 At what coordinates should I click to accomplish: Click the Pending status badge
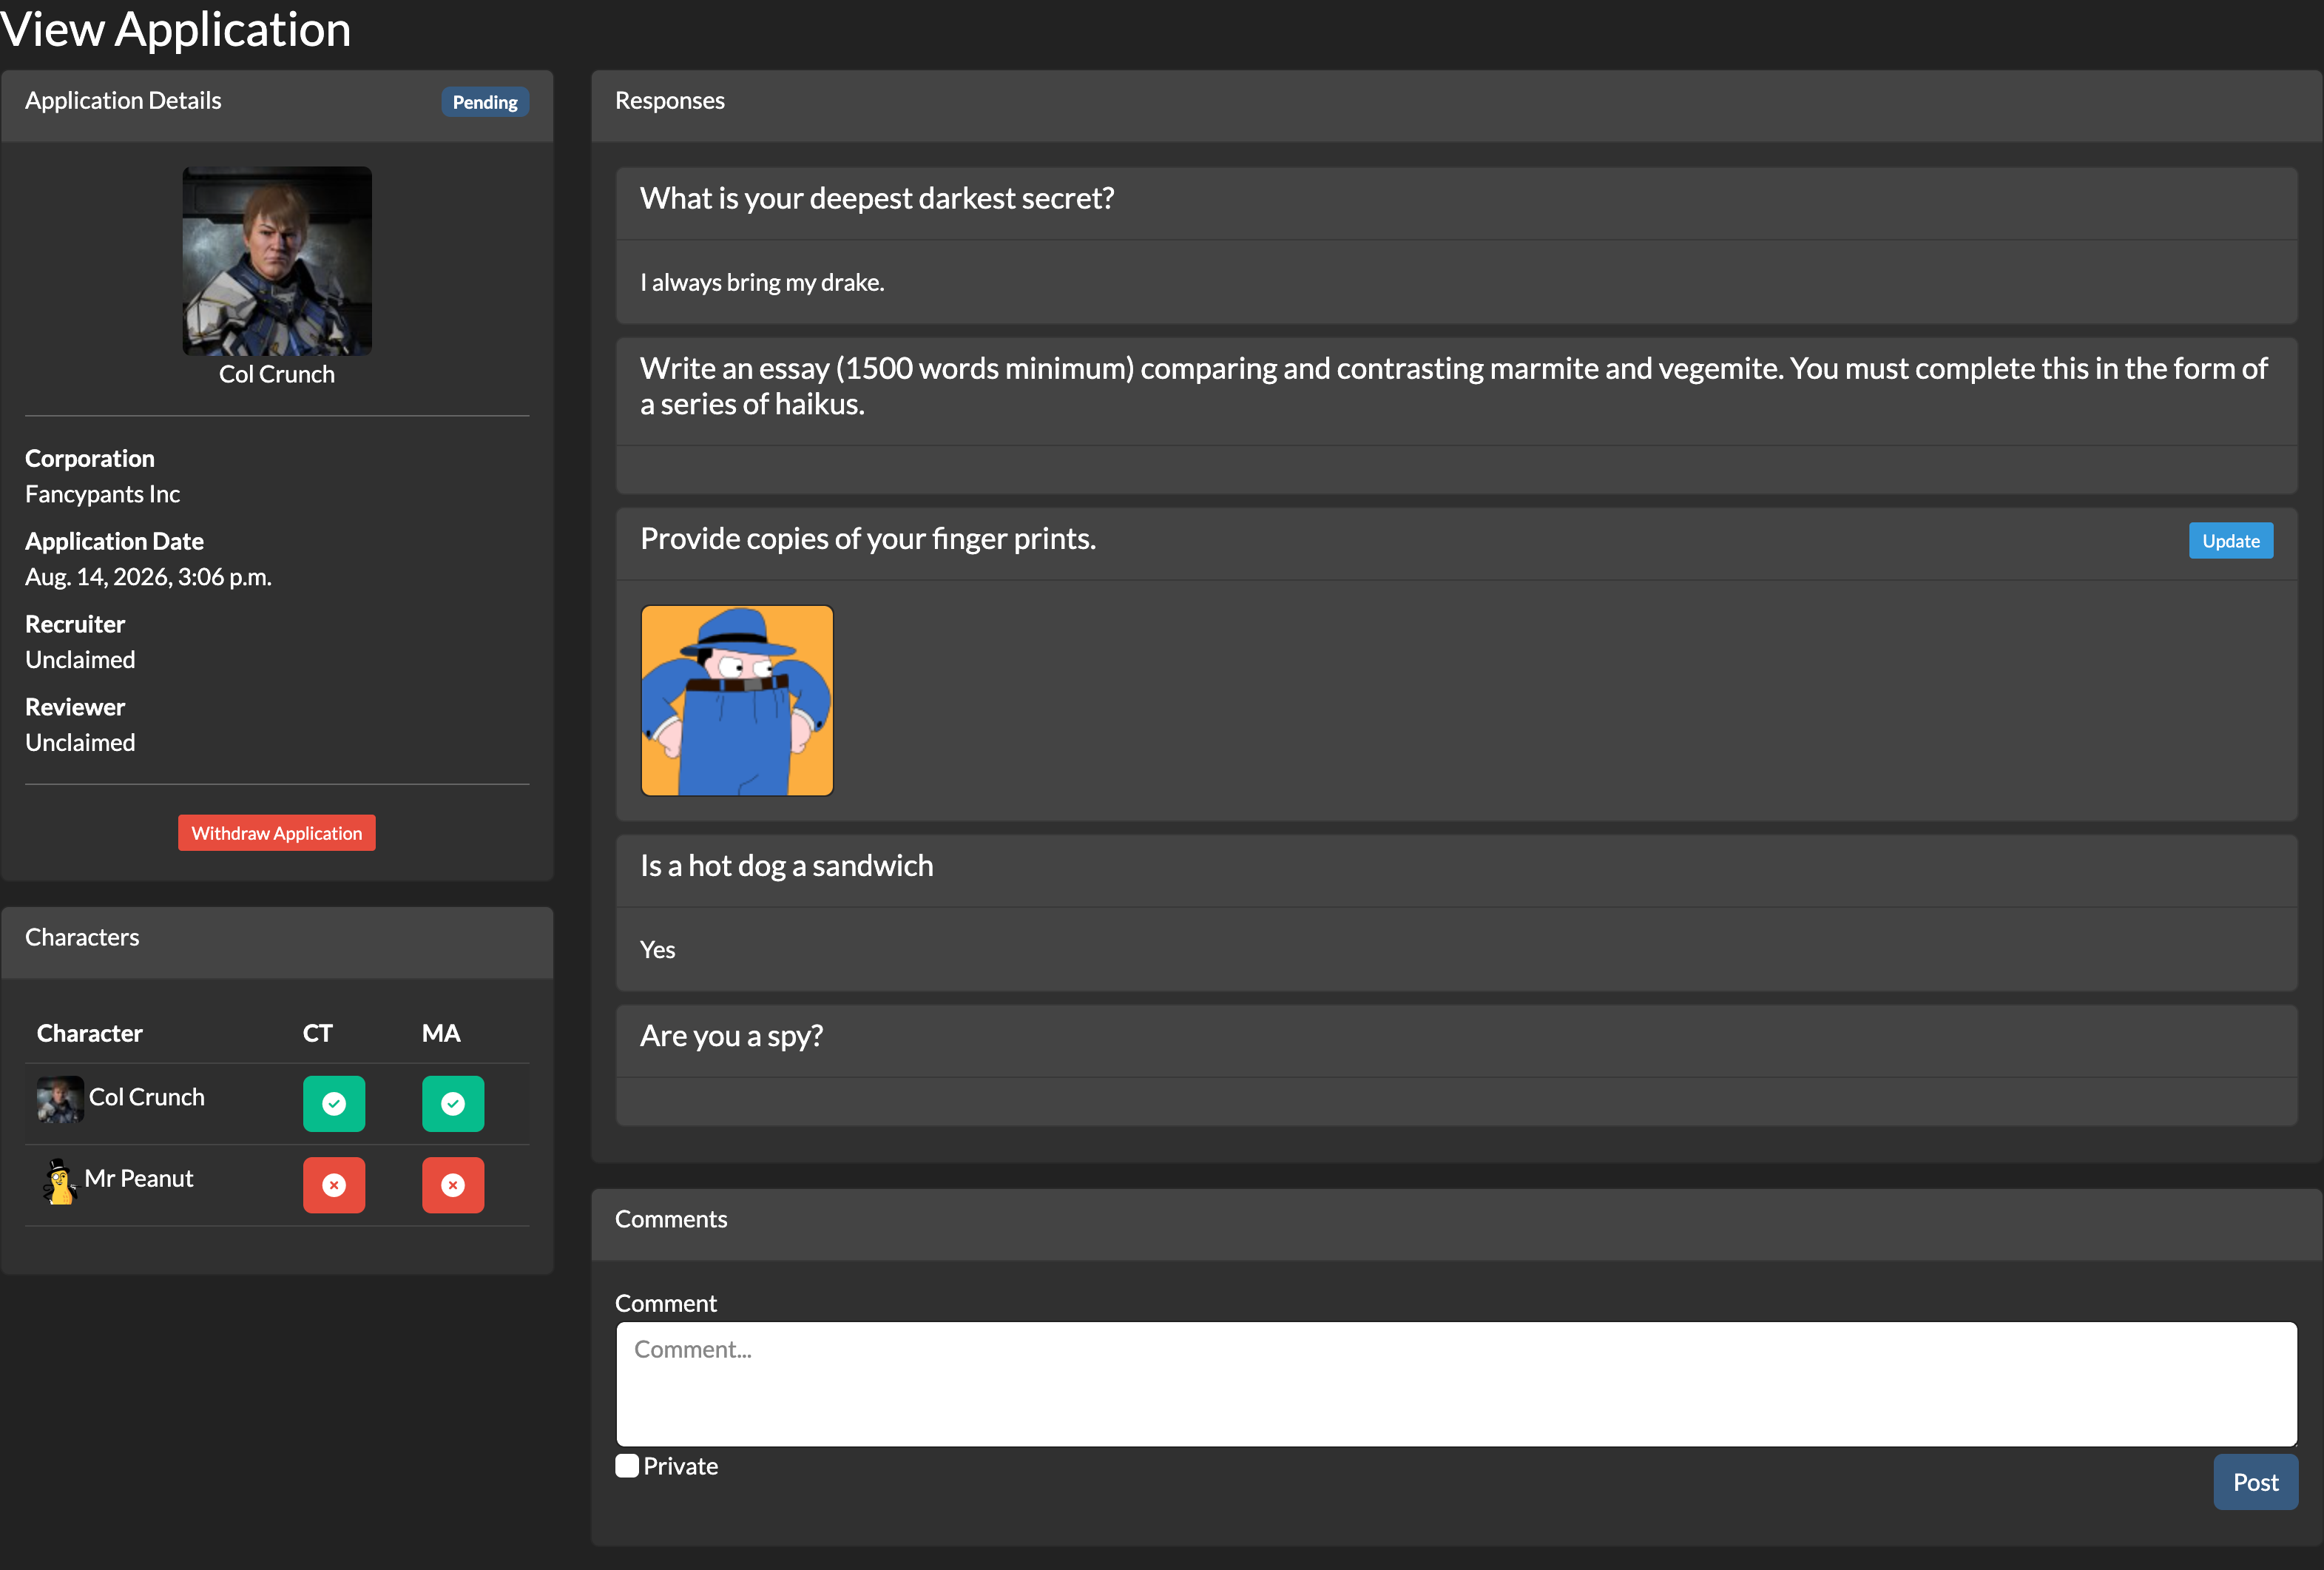tap(485, 102)
